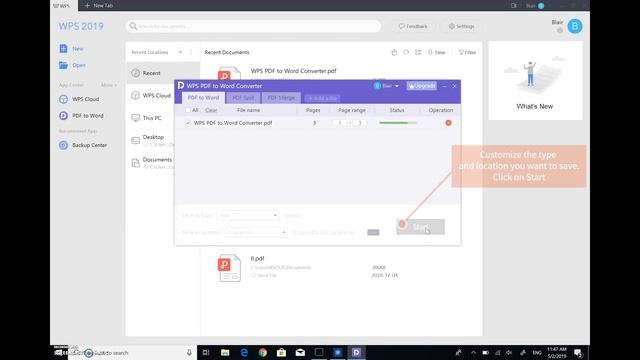The image size is (640, 360).
Task: Open Settings in the WPS header
Action: (462, 26)
